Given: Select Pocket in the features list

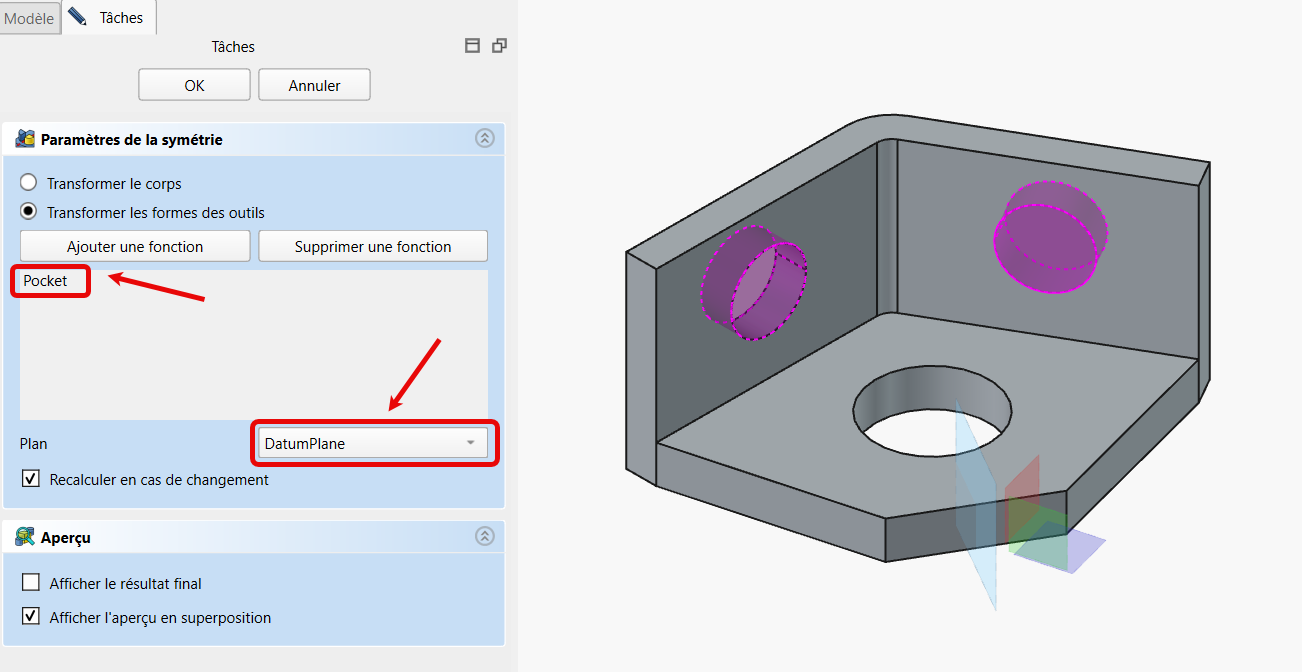Looking at the screenshot, I should pyautogui.click(x=46, y=281).
